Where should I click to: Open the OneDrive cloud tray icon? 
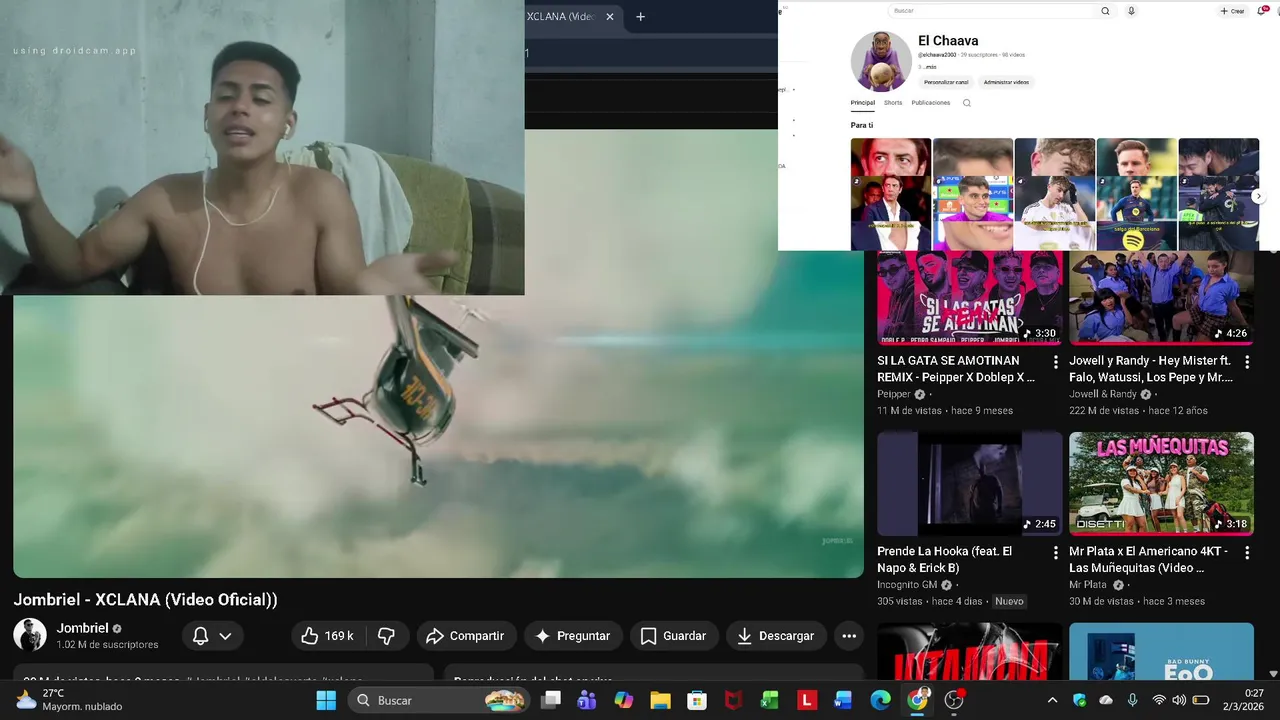click(1106, 700)
